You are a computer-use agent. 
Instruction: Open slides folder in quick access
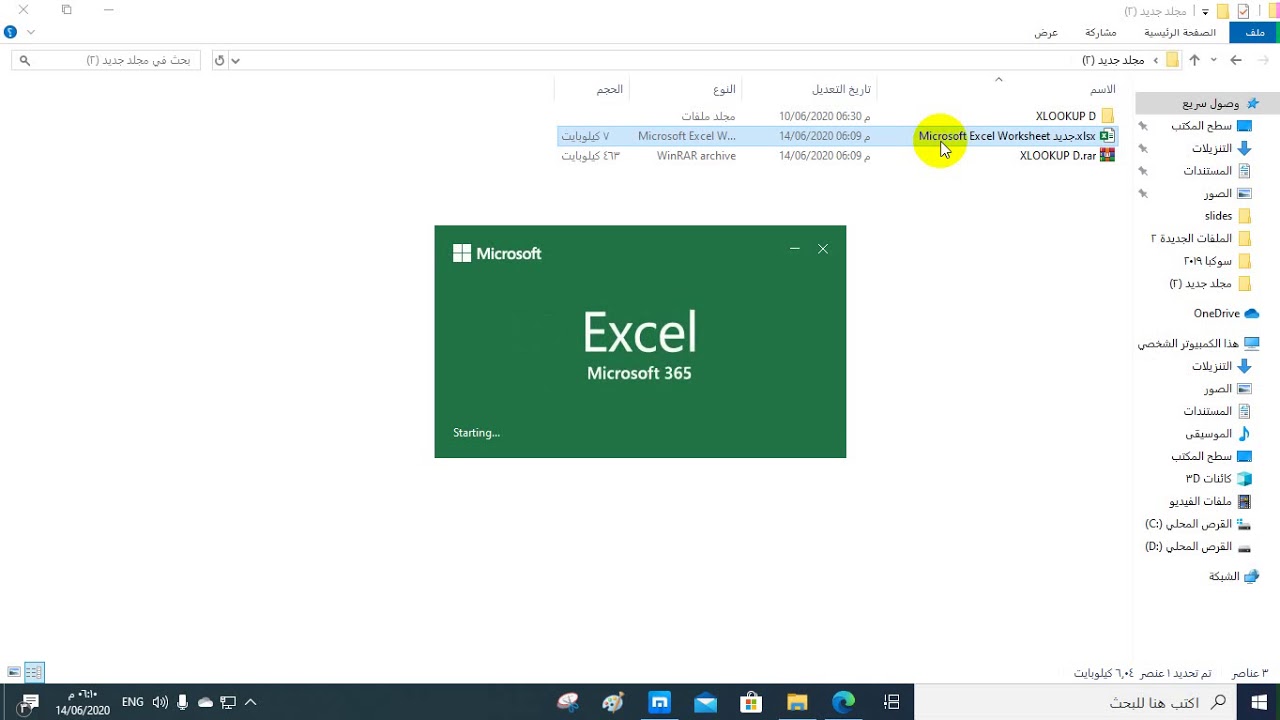(1227, 216)
